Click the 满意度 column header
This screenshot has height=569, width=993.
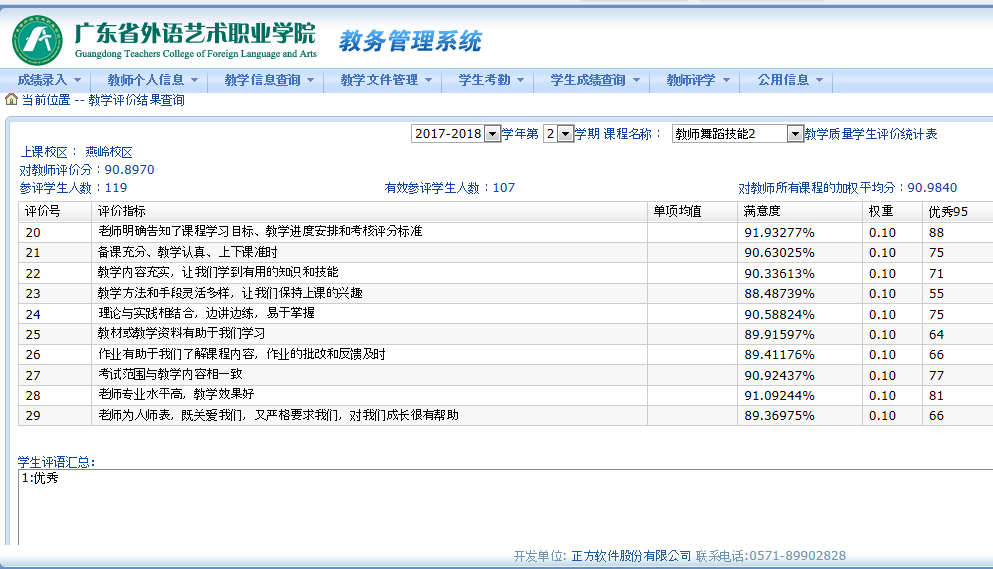click(x=761, y=211)
